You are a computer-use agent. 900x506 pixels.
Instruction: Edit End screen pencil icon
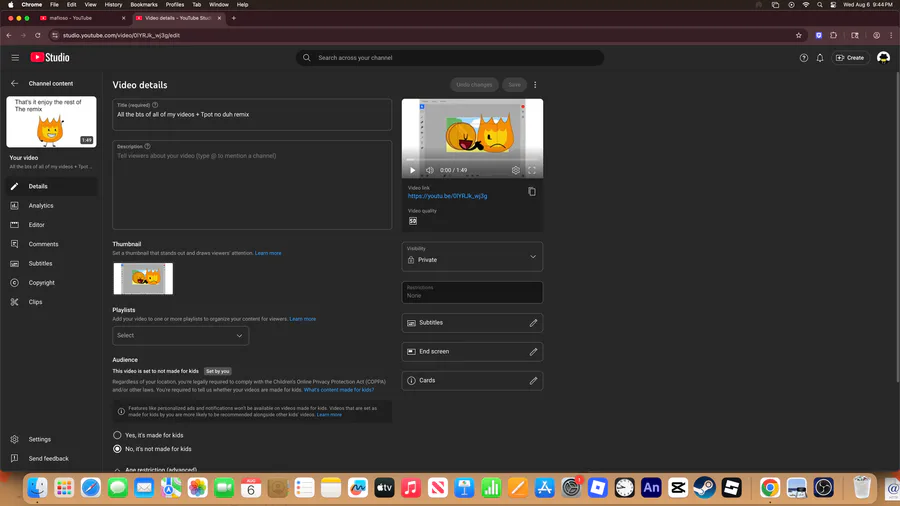533,352
